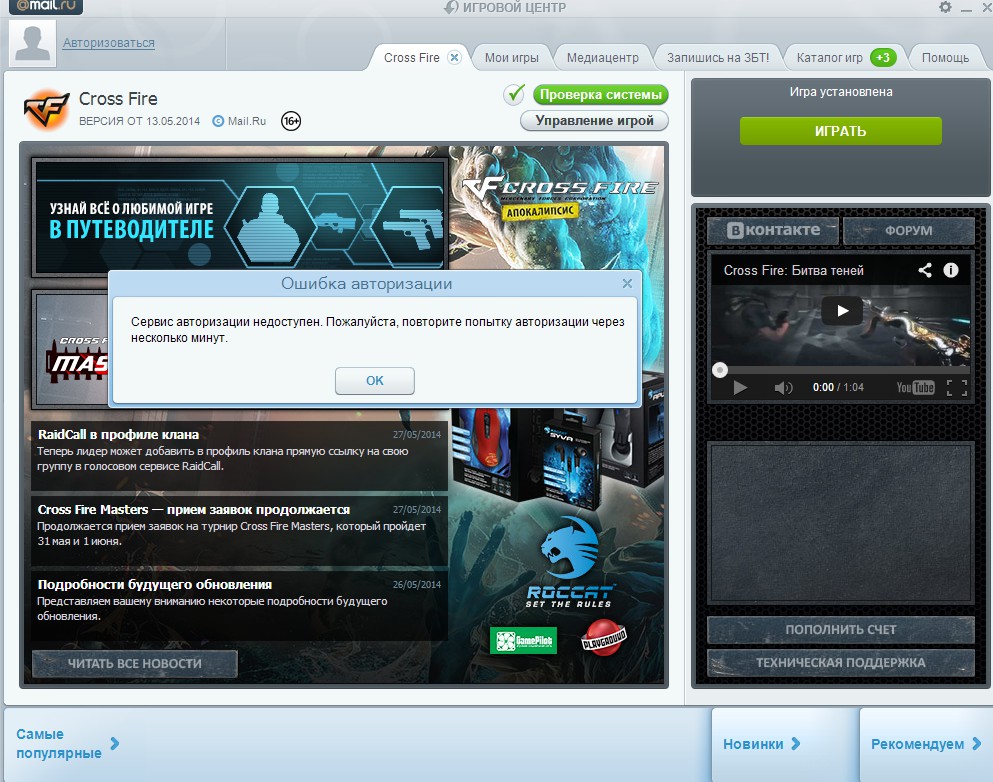Click the Авторизоваться link

pyautogui.click(x=108, y=42)
